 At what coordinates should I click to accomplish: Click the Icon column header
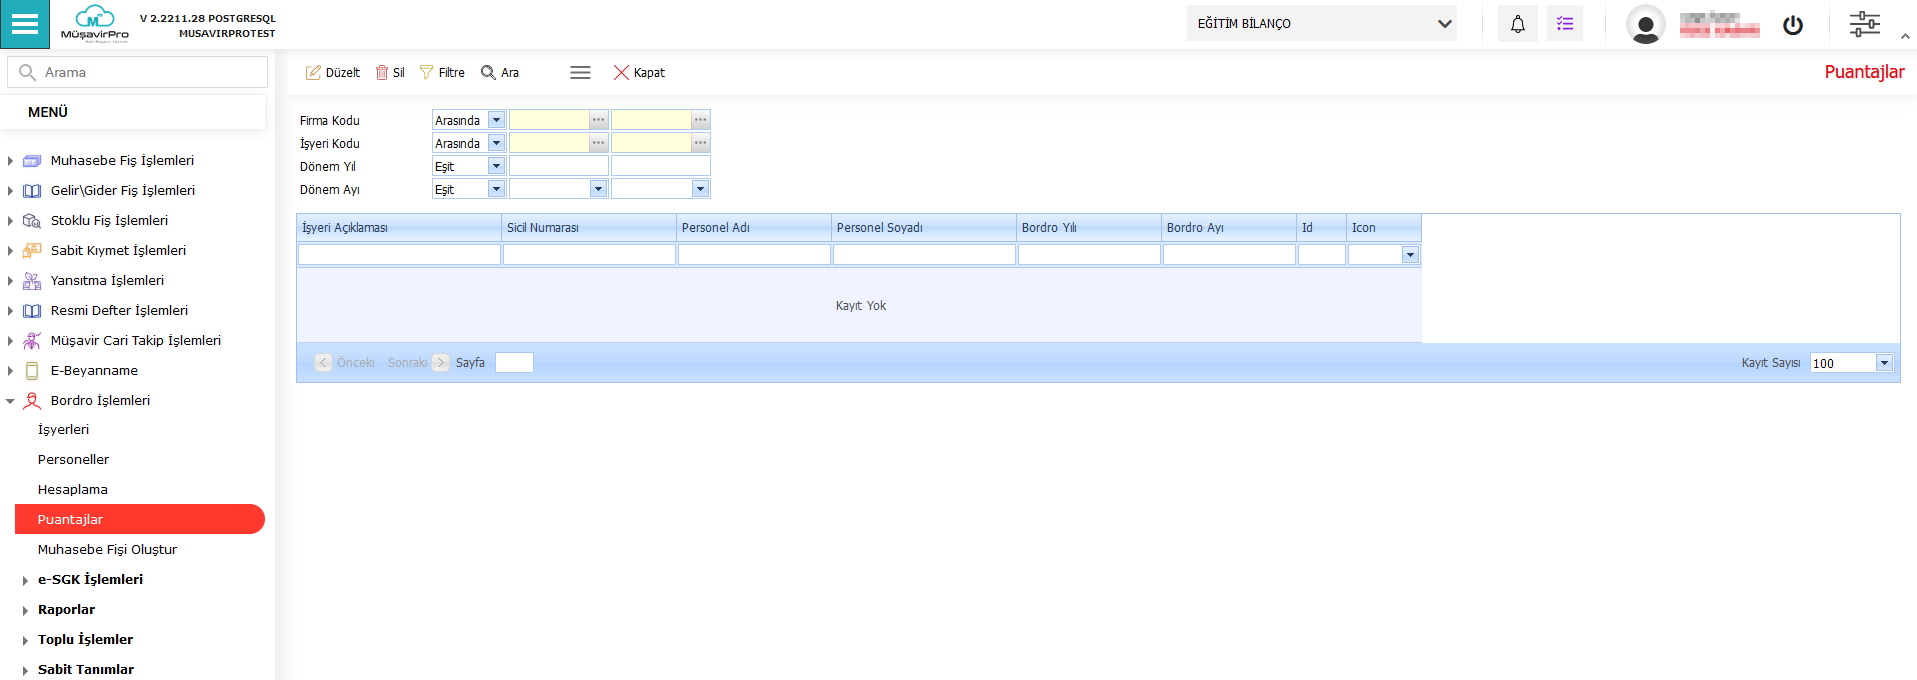click(1384, 227)
